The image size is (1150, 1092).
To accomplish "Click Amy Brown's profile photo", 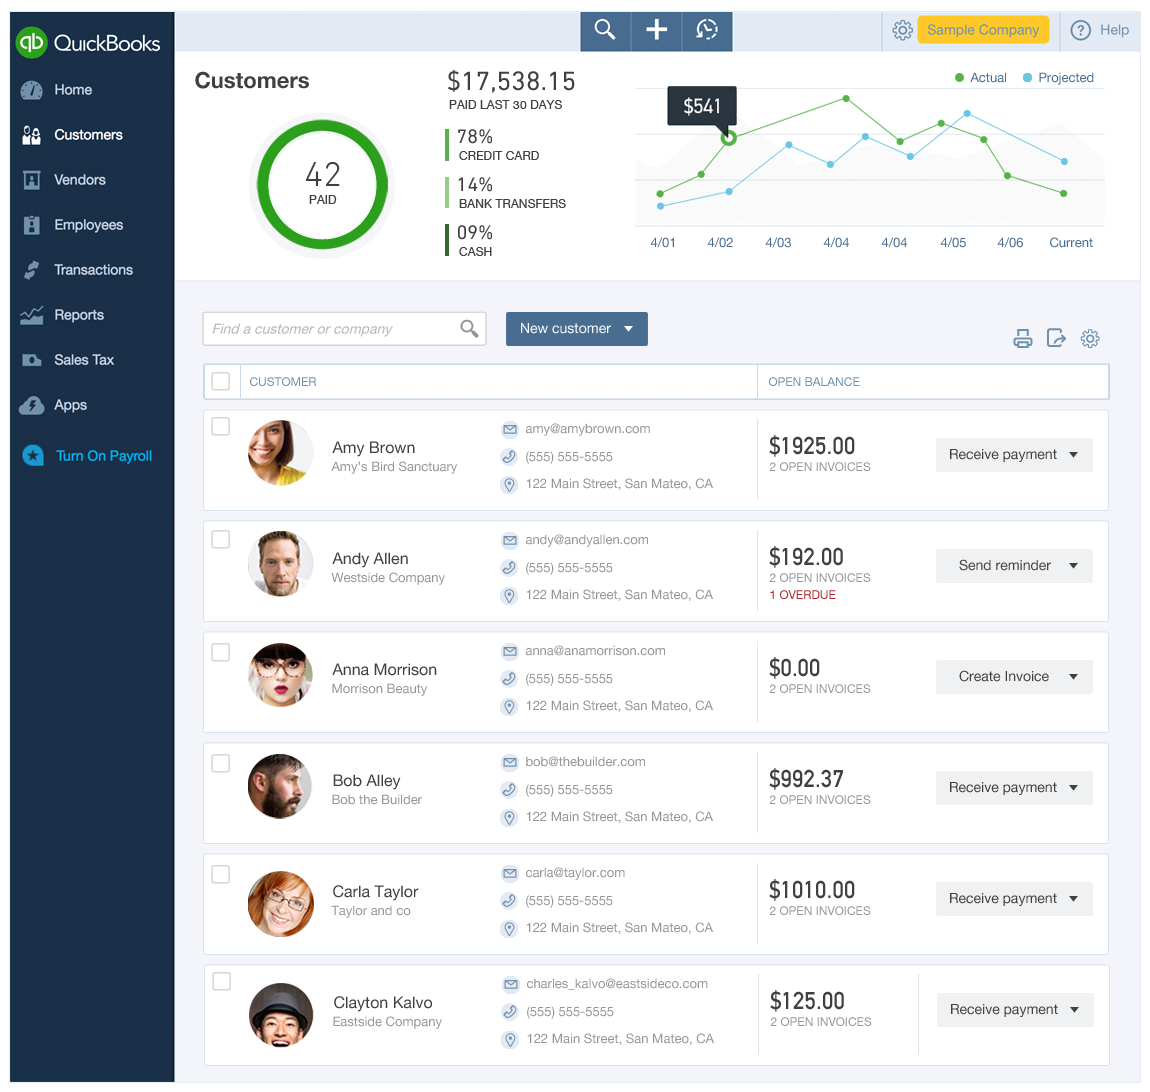I will coord(281,453).
